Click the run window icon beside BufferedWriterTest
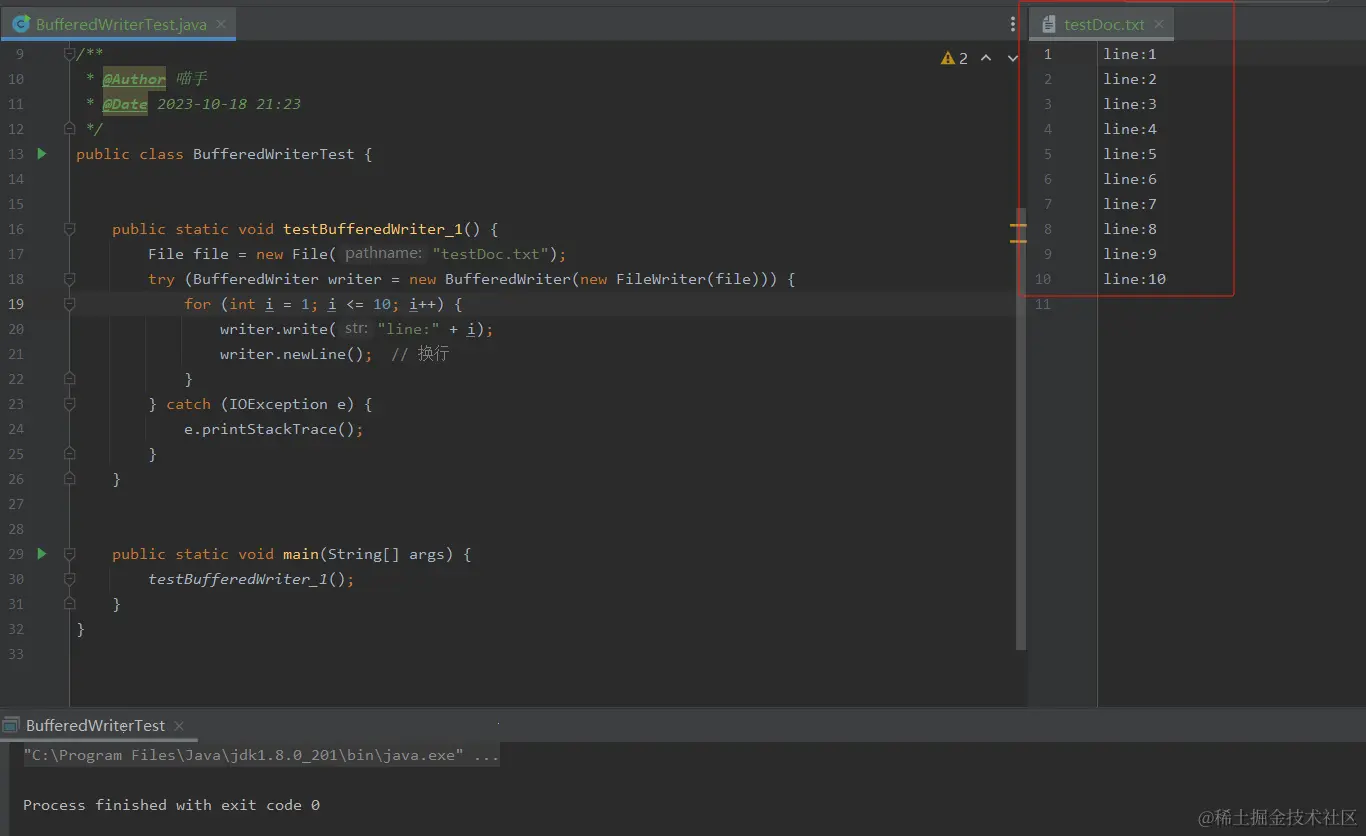Screen dimensions: 1366x836 point(11,725)
